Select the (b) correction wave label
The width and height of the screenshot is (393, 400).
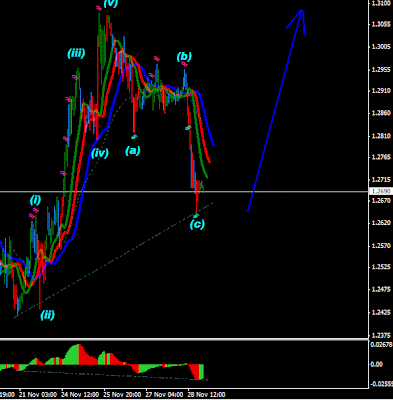tap(184, 56)
